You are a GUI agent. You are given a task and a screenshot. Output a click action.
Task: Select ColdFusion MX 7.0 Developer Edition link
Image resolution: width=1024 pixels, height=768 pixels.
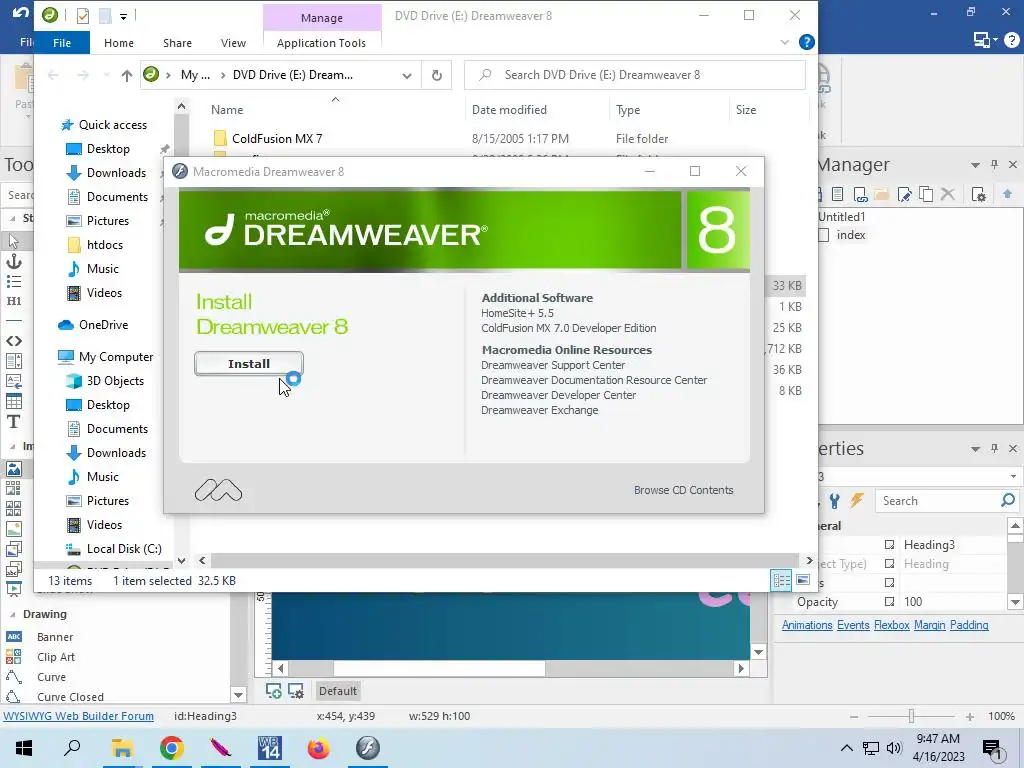coord(569,328)
